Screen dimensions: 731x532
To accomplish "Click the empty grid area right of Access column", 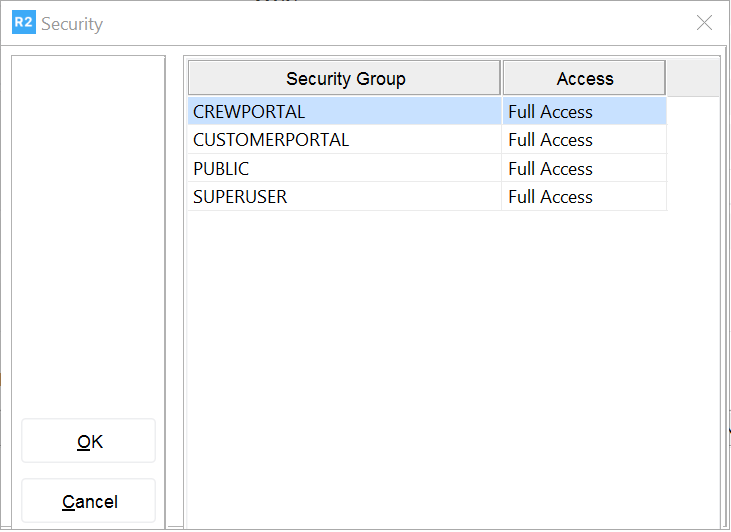I will tap(692, 250).
